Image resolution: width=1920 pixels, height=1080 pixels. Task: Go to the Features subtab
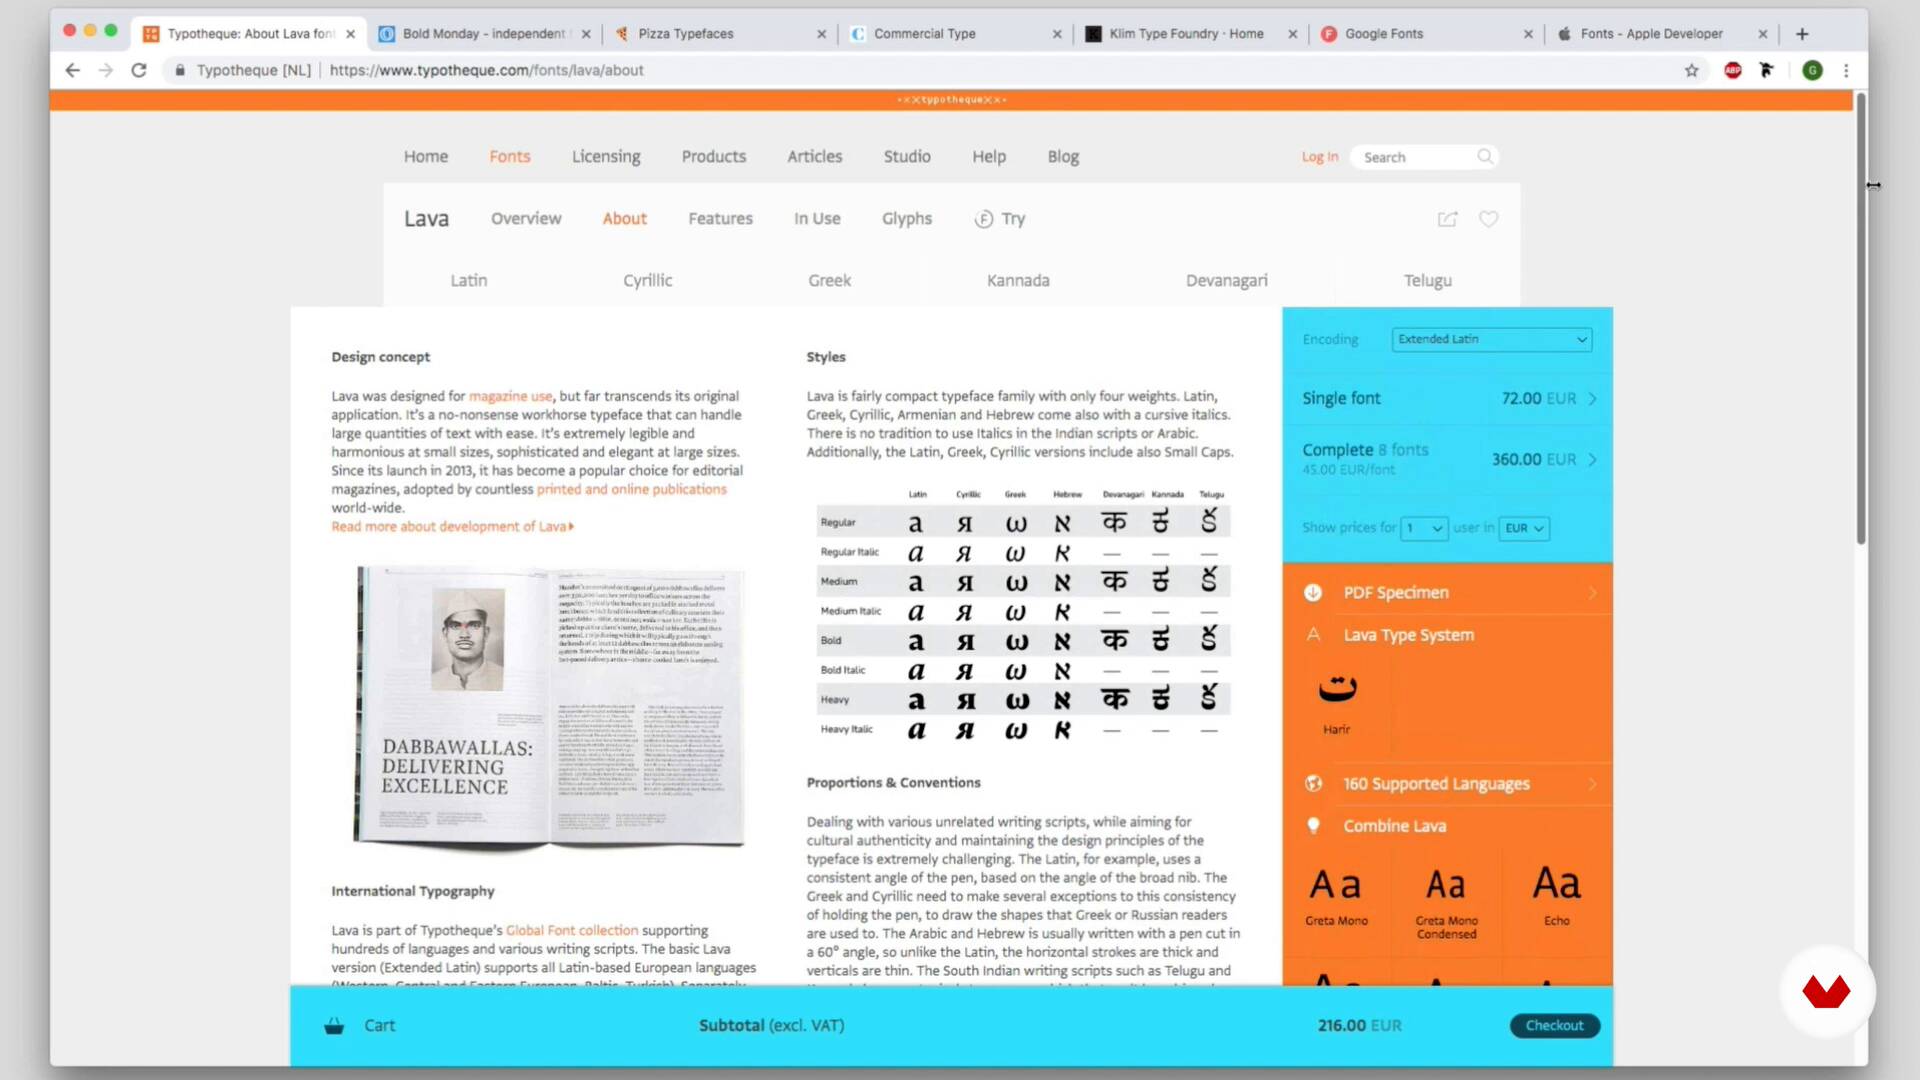pyautogui.click(x=720, y=219)
